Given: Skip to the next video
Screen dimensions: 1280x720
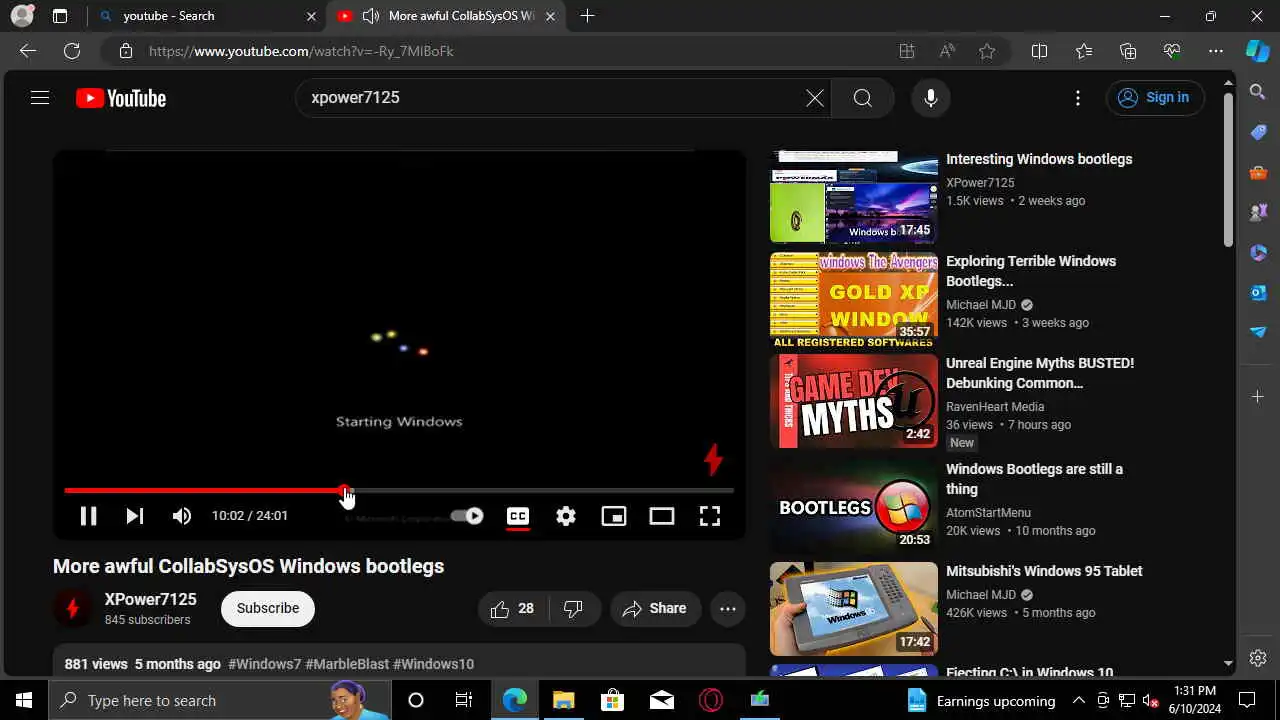Looking at the screenshot, I should point(134,516).
